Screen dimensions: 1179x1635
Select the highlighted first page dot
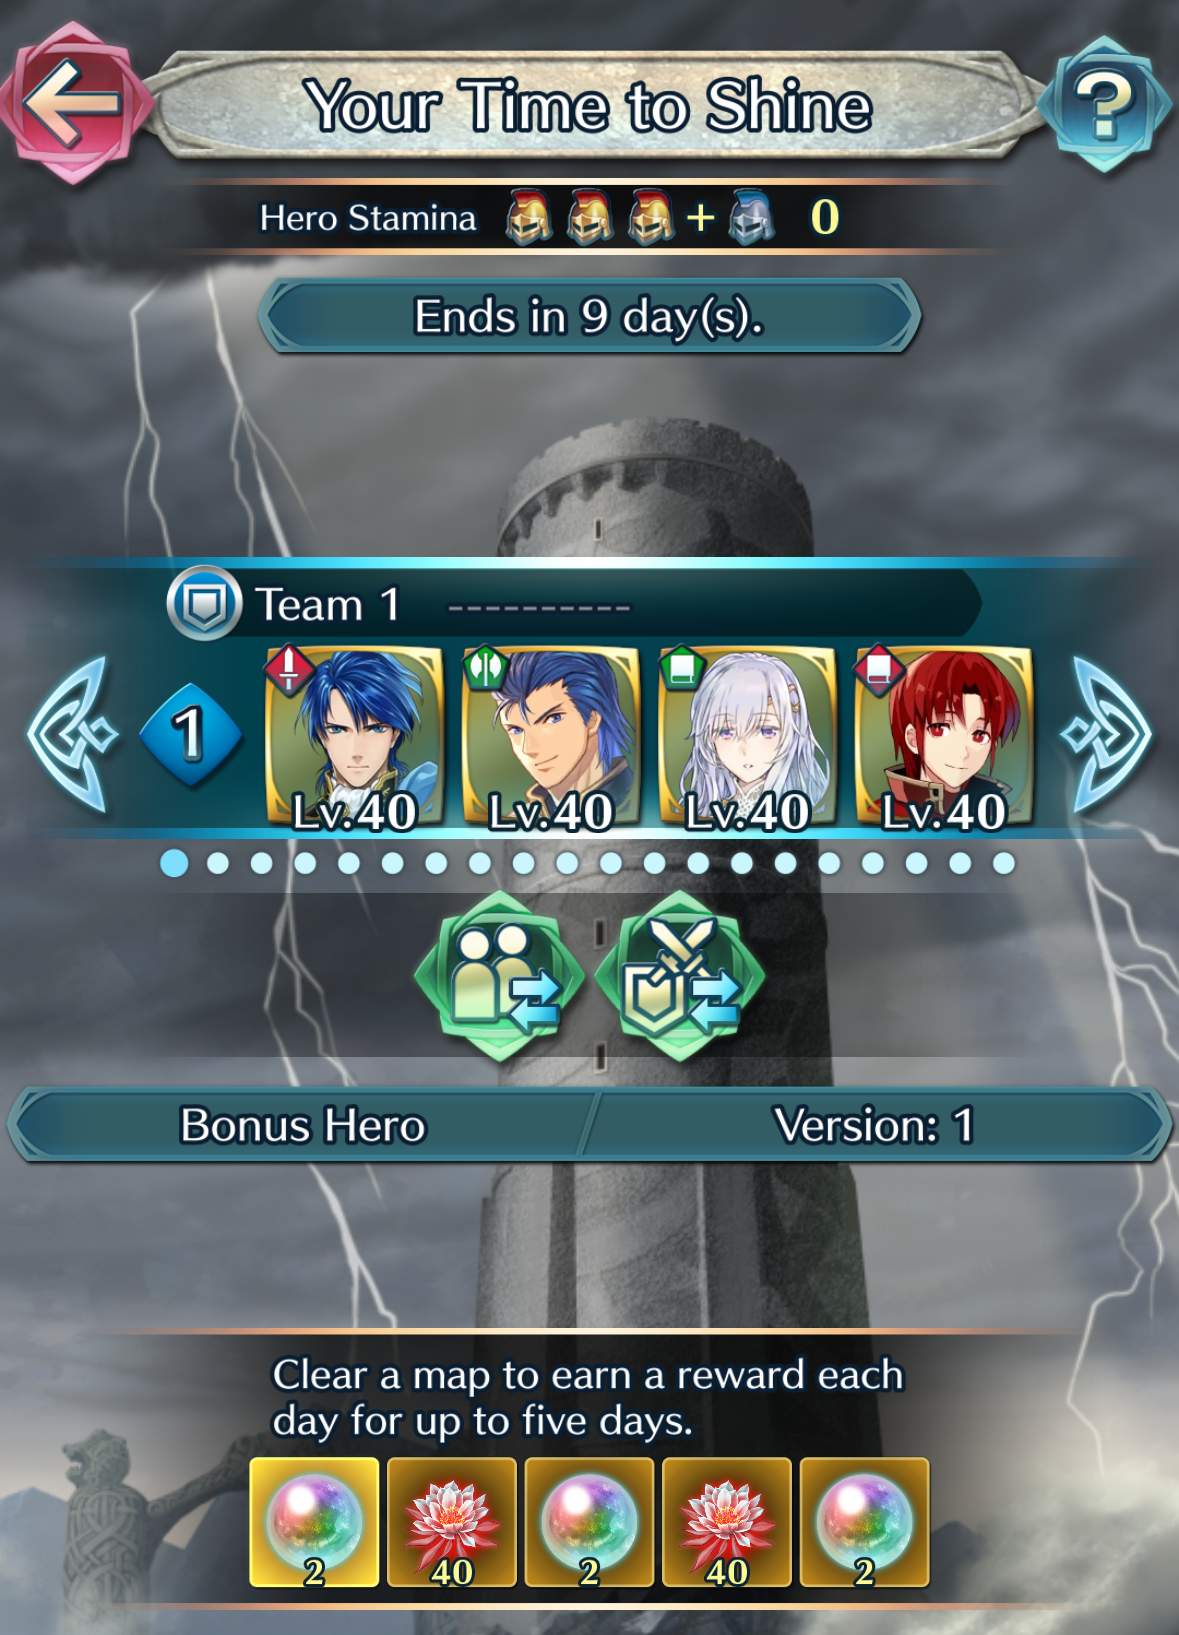(x=174, y=863)
